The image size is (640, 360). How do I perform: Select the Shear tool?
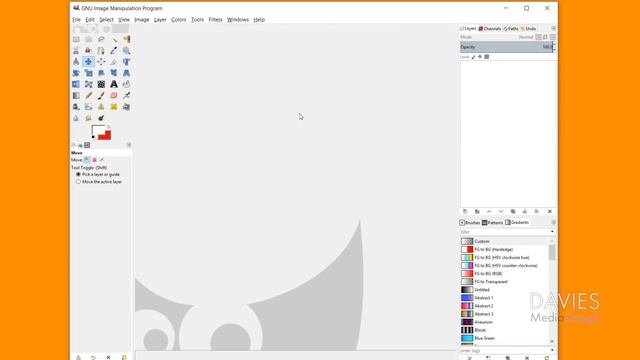point(101,73)
